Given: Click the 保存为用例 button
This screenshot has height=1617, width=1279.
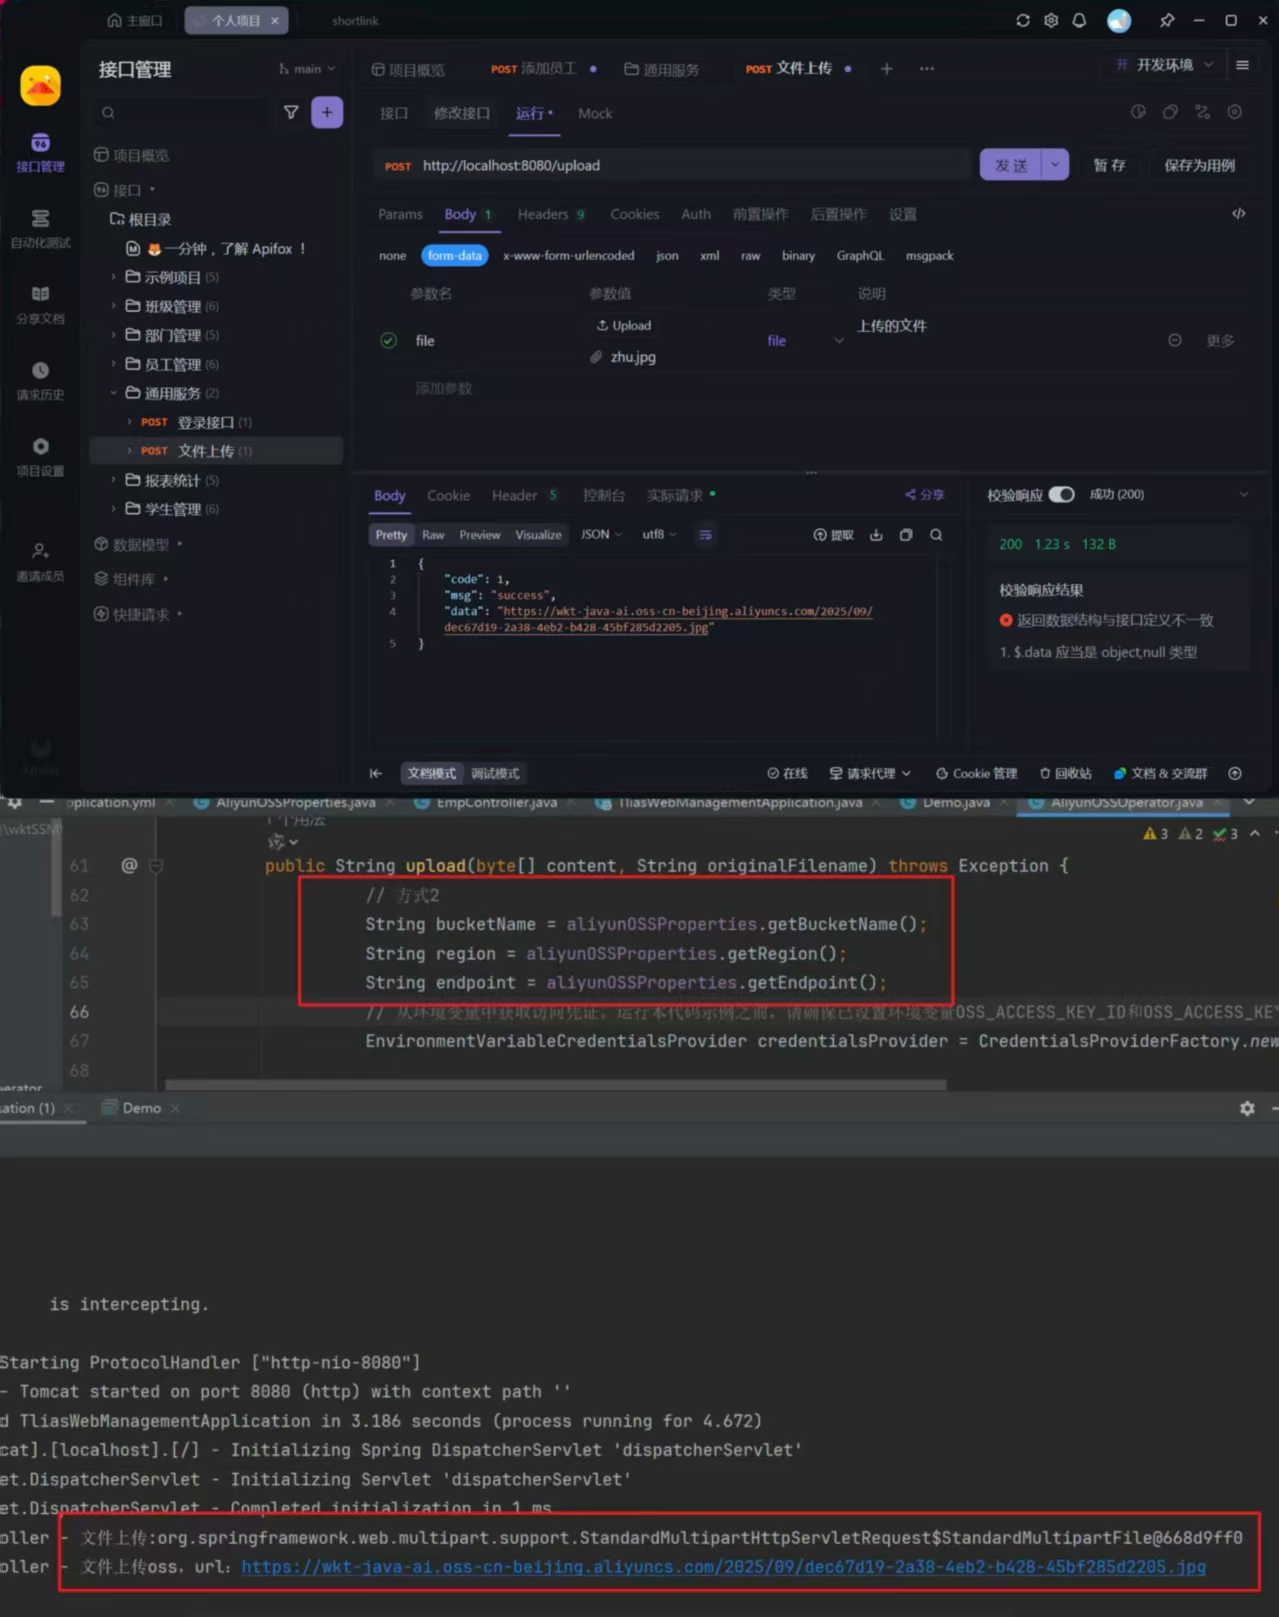Looking at the screenshot, I should coord(1199,165).
